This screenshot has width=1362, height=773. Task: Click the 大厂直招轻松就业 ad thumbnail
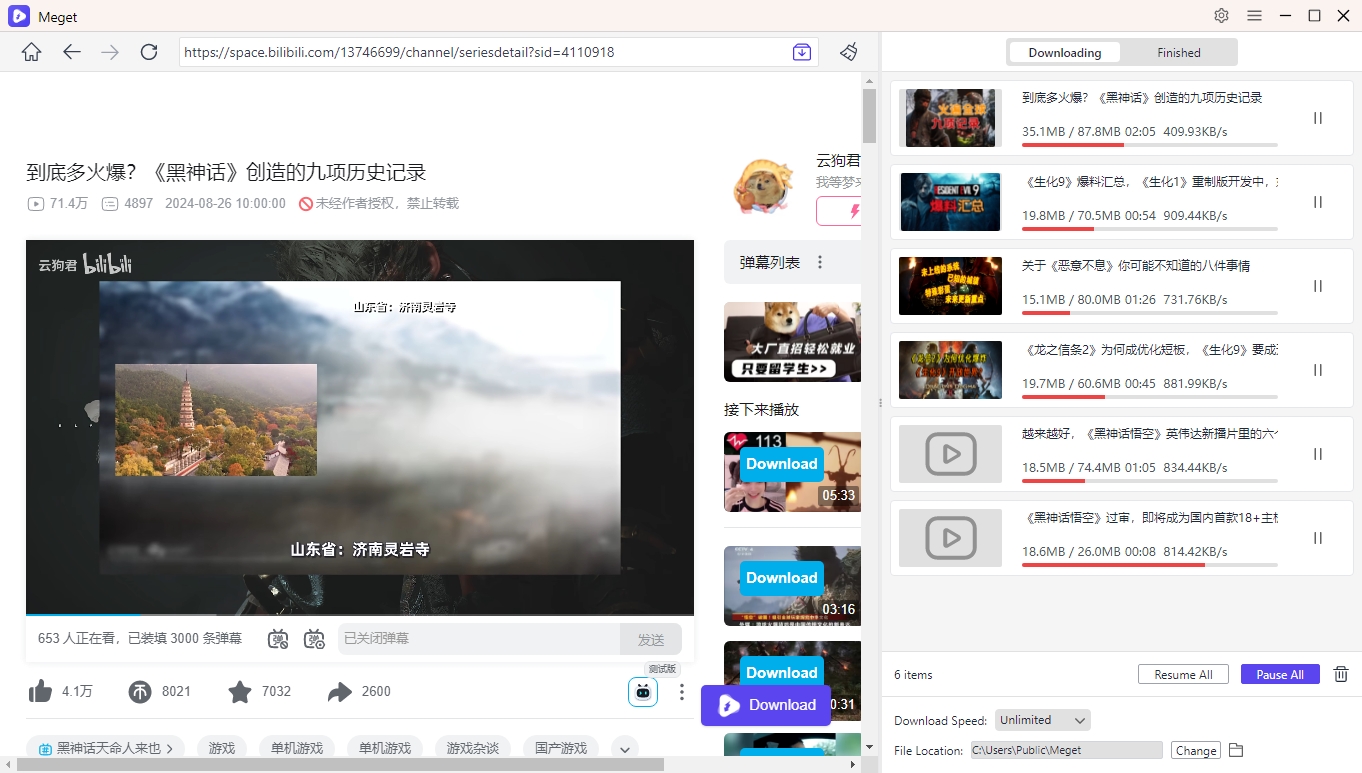792,342
